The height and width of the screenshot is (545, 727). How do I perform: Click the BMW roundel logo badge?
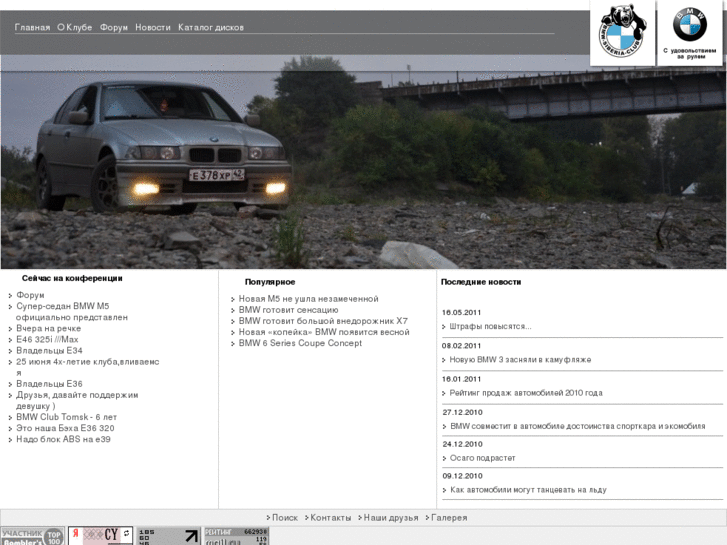coord(689,32)
